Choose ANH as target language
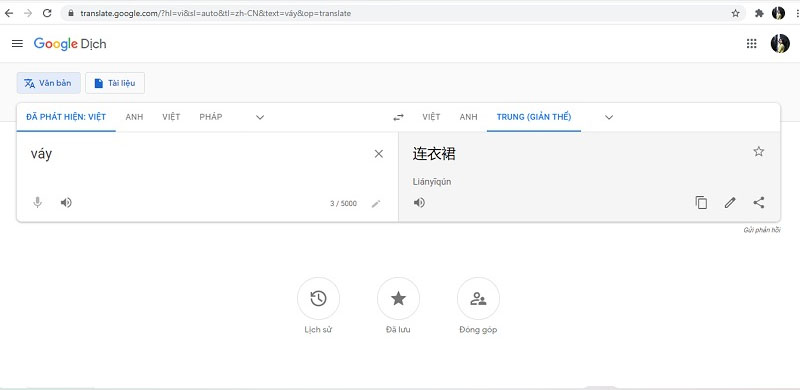The height and width of the screenshot is (390, 800). coord(468,117)
